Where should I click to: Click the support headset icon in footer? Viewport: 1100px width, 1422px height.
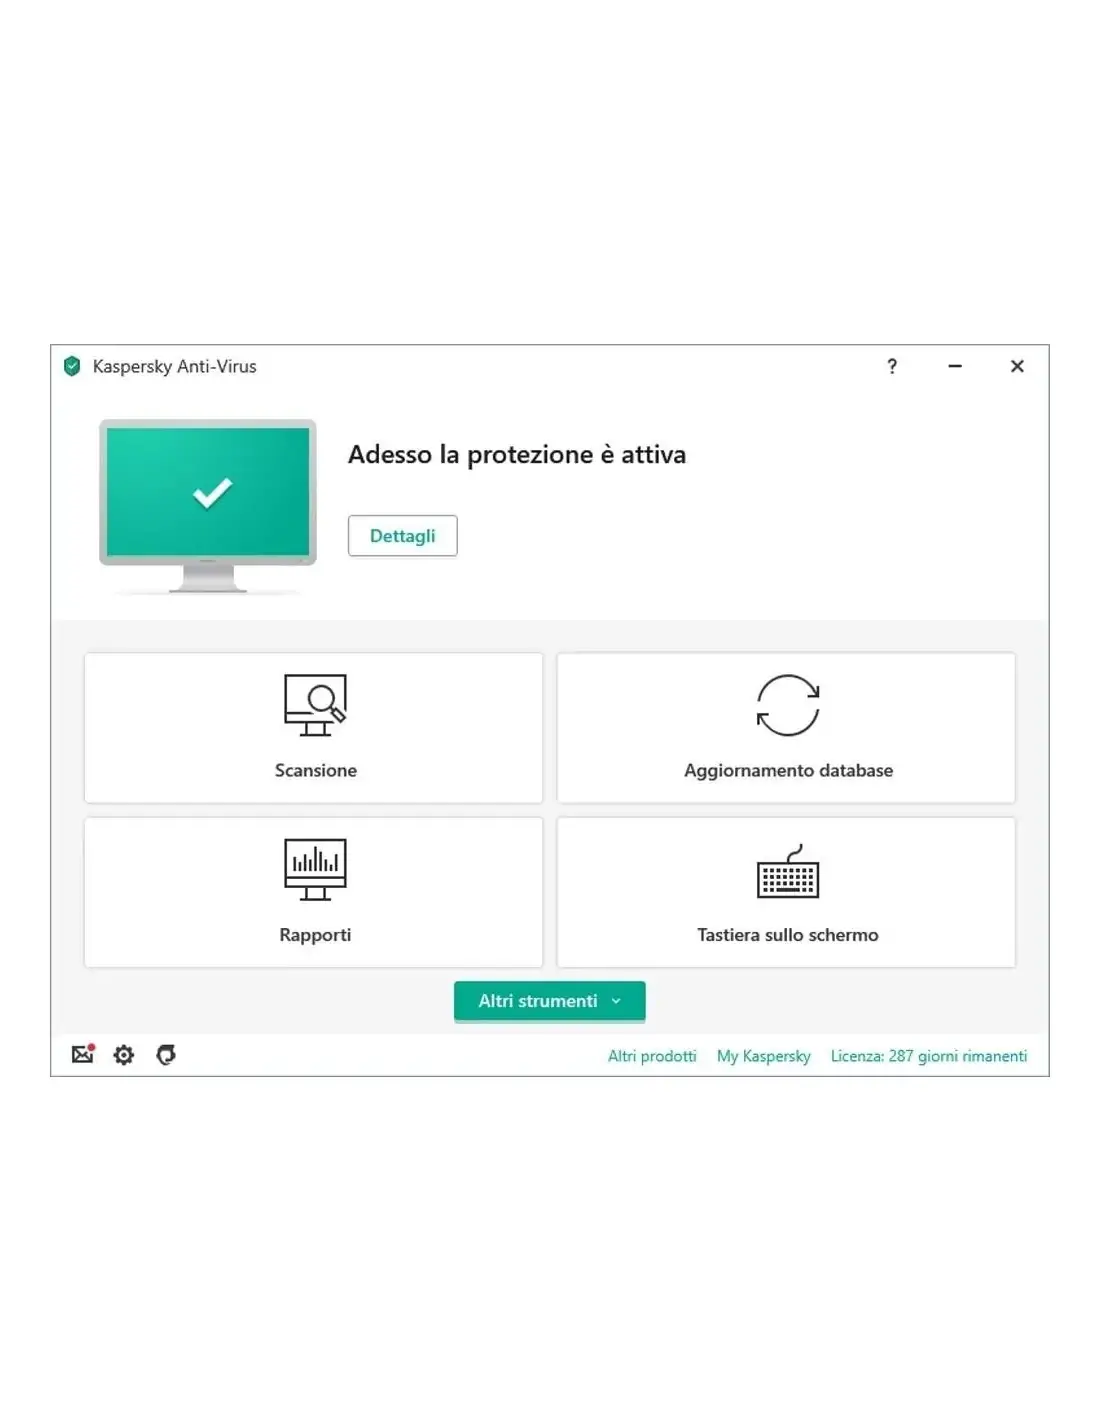[166, 1055]
